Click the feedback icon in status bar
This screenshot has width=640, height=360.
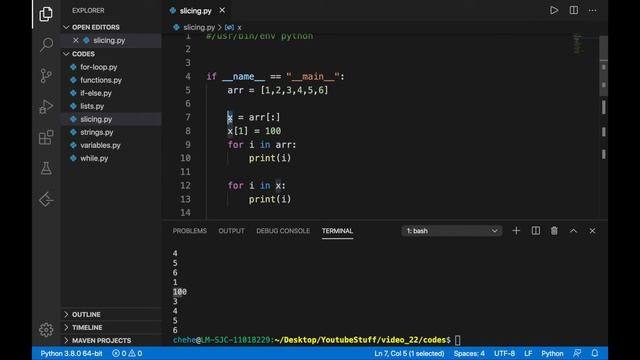[577, 353]
